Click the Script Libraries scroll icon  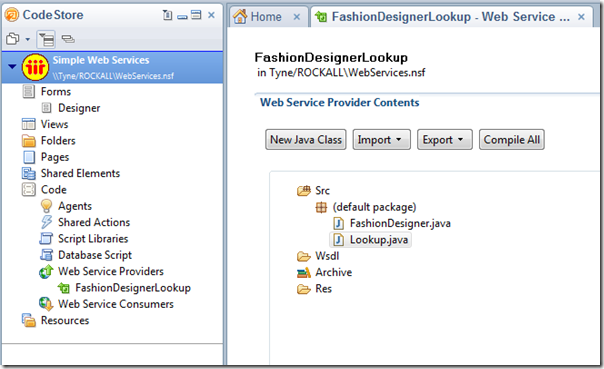(46, 239)
